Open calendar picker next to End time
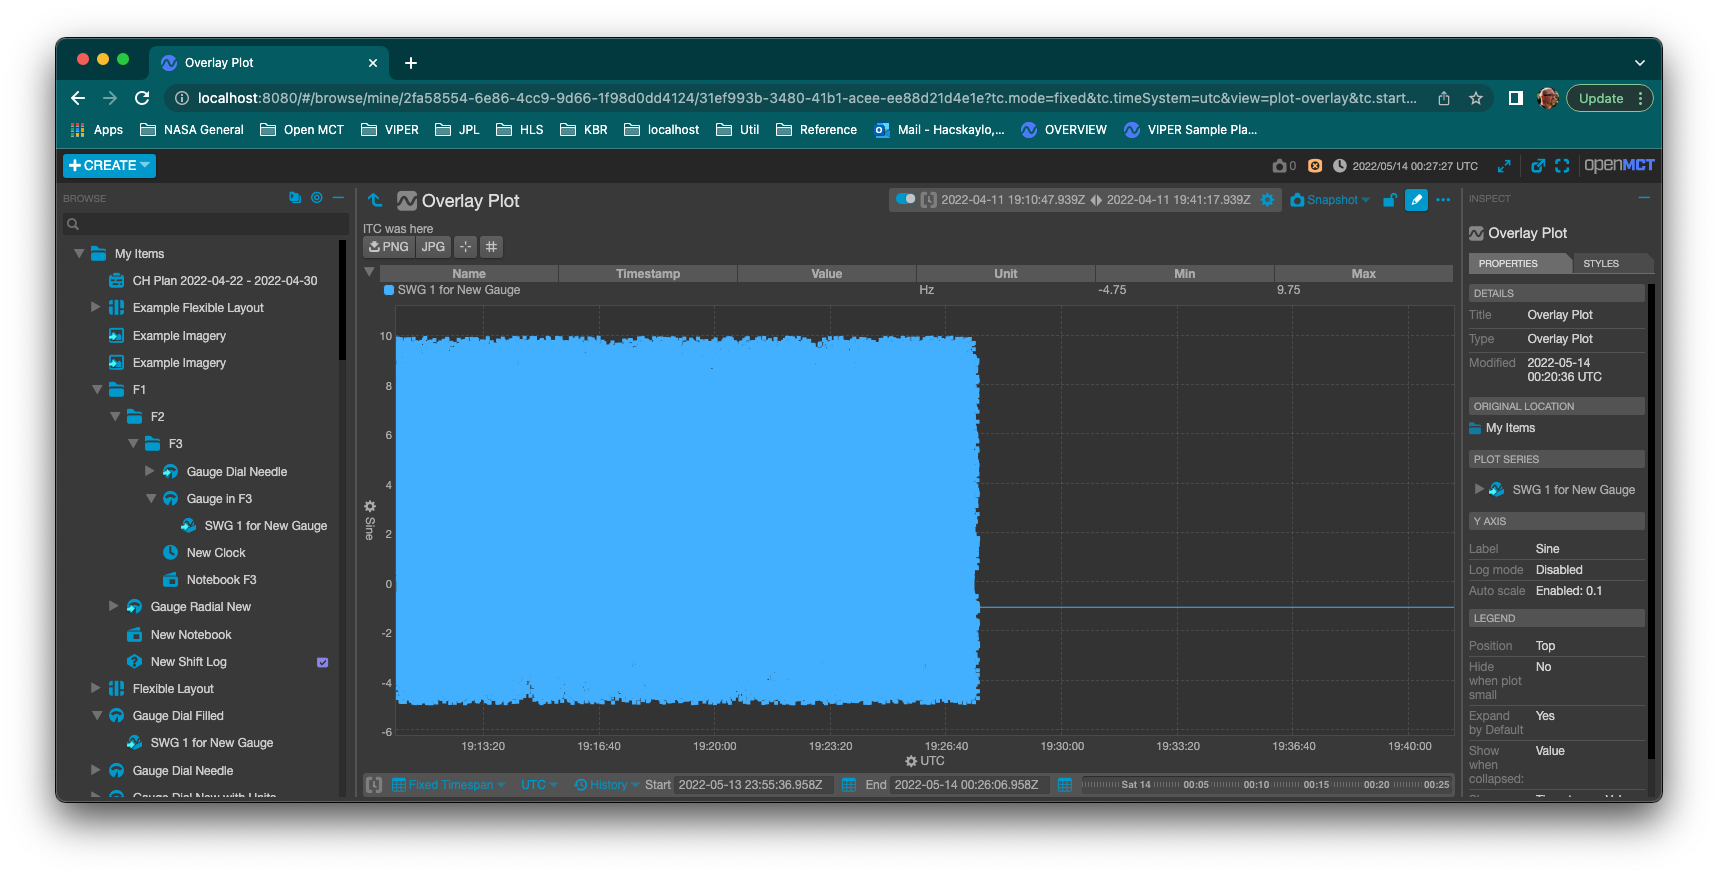 click(1065, 785)
